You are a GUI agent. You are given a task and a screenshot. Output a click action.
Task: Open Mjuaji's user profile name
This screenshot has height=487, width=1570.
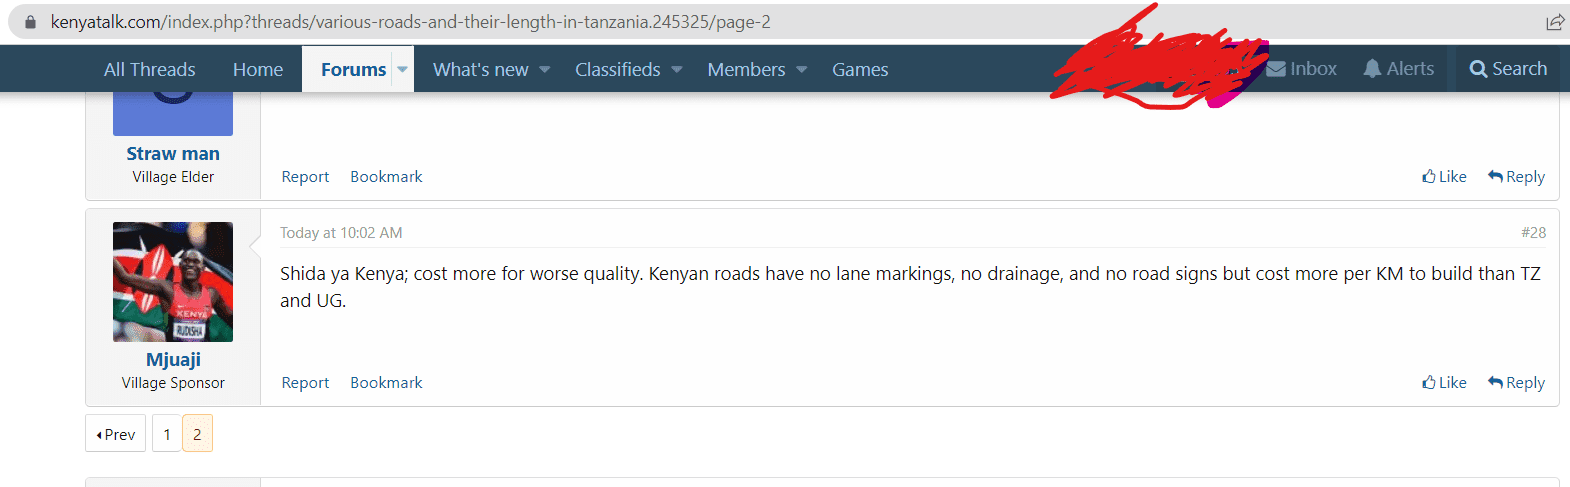[173, 360]
